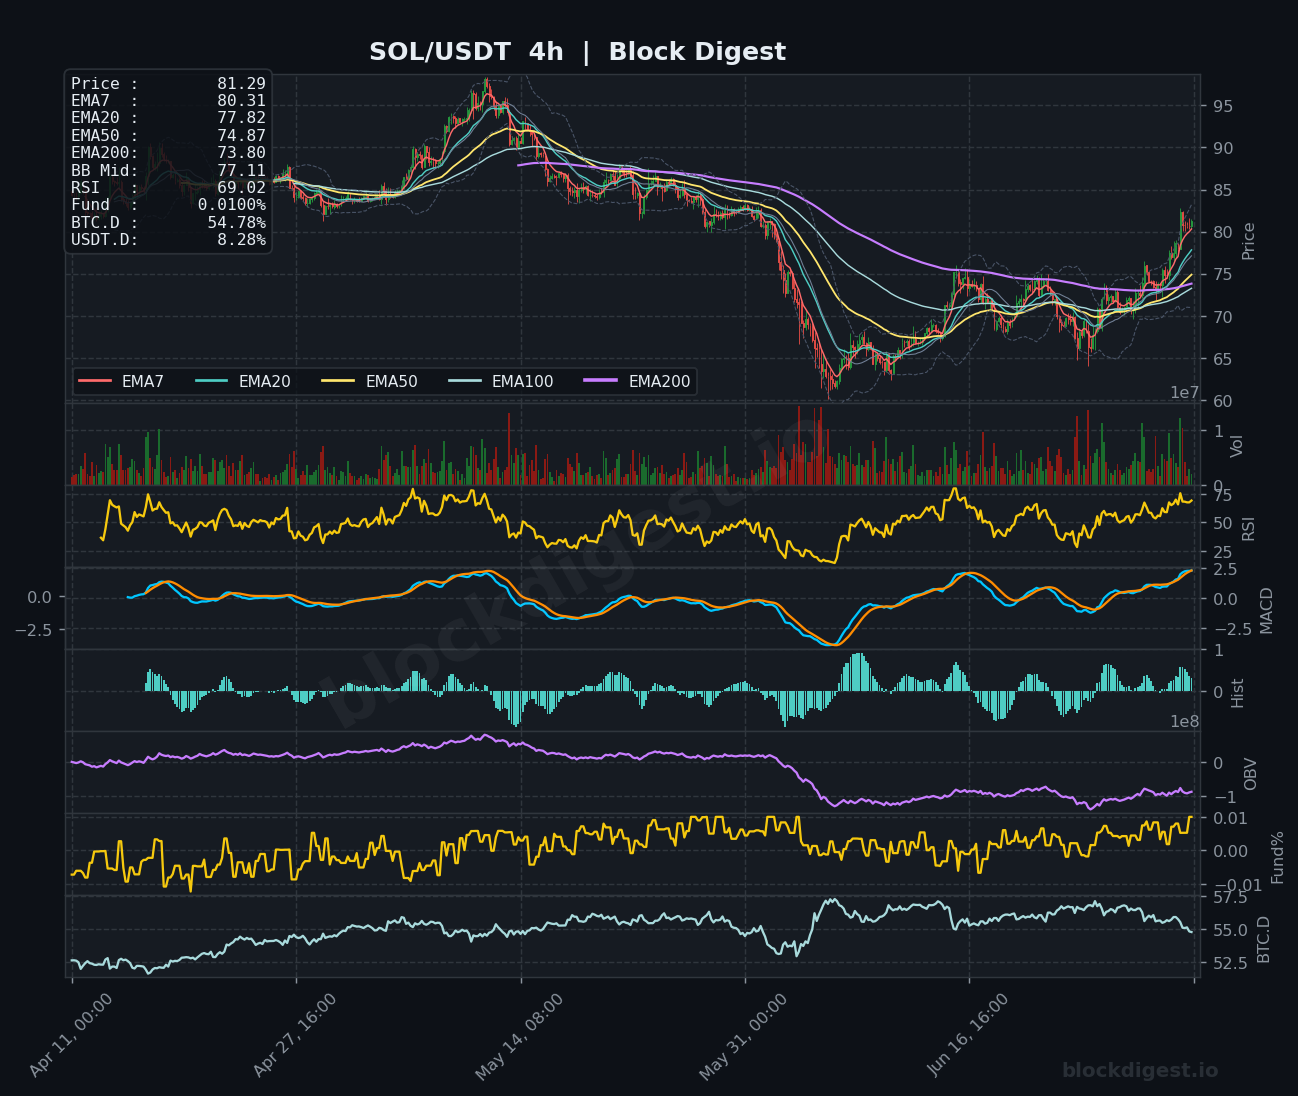Select the EMA20 legend entry
Viewport: 1298px width, 1096px height.
click(243, 381)
